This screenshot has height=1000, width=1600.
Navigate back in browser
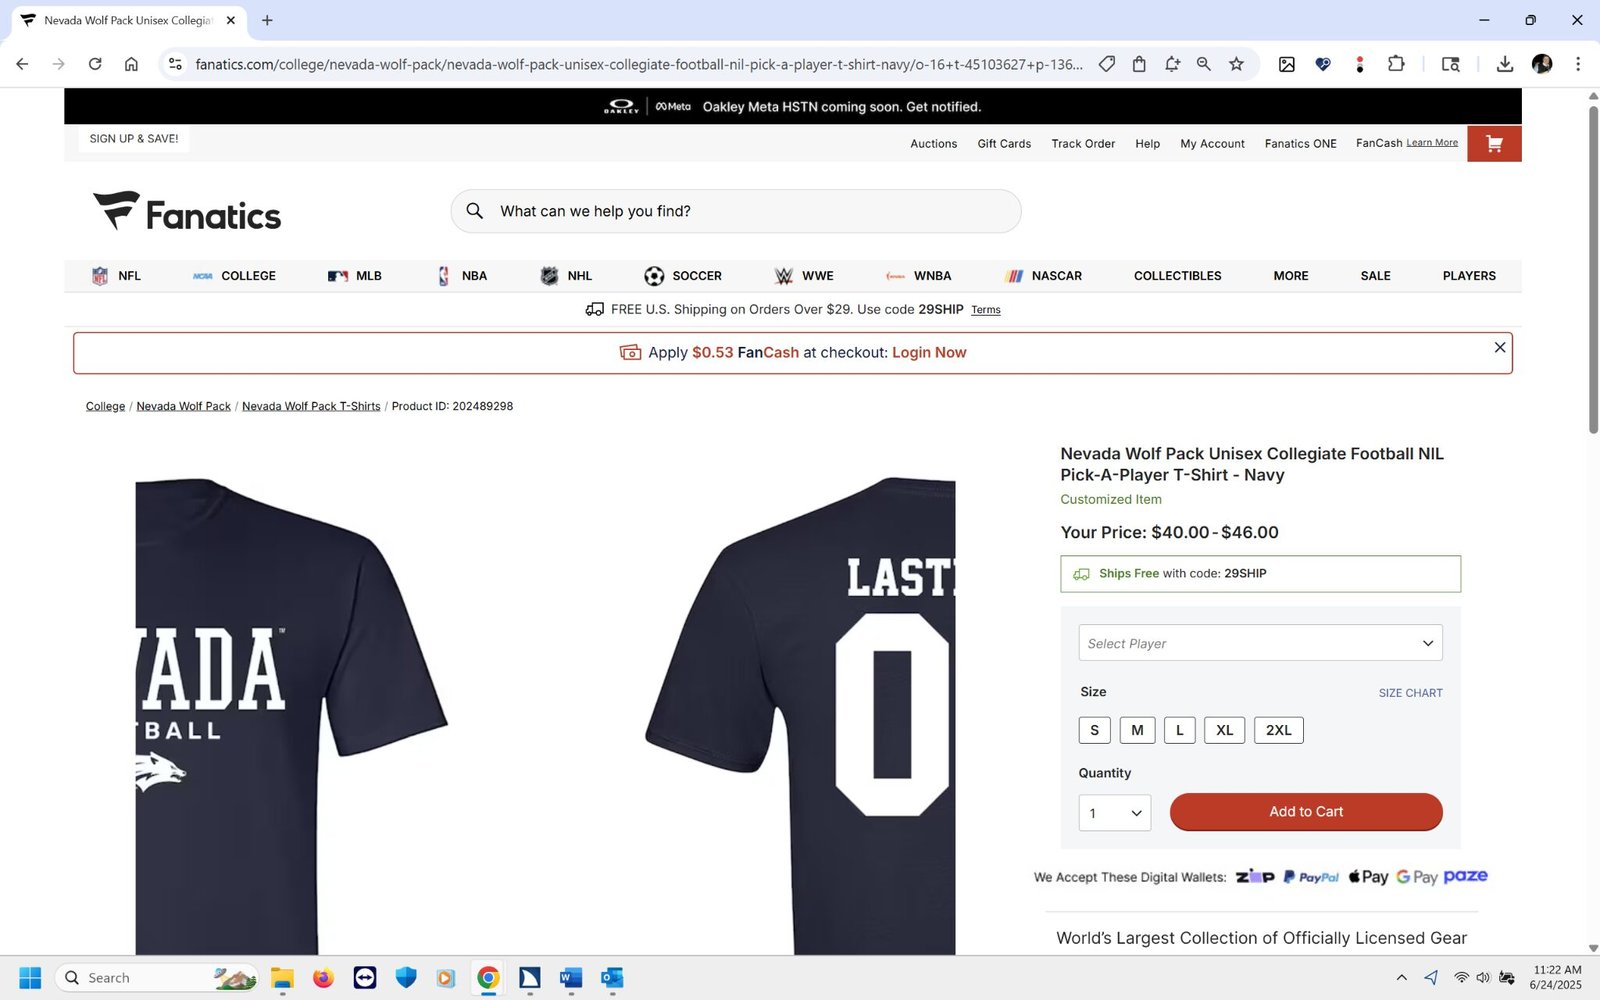(x=22, y=64)
